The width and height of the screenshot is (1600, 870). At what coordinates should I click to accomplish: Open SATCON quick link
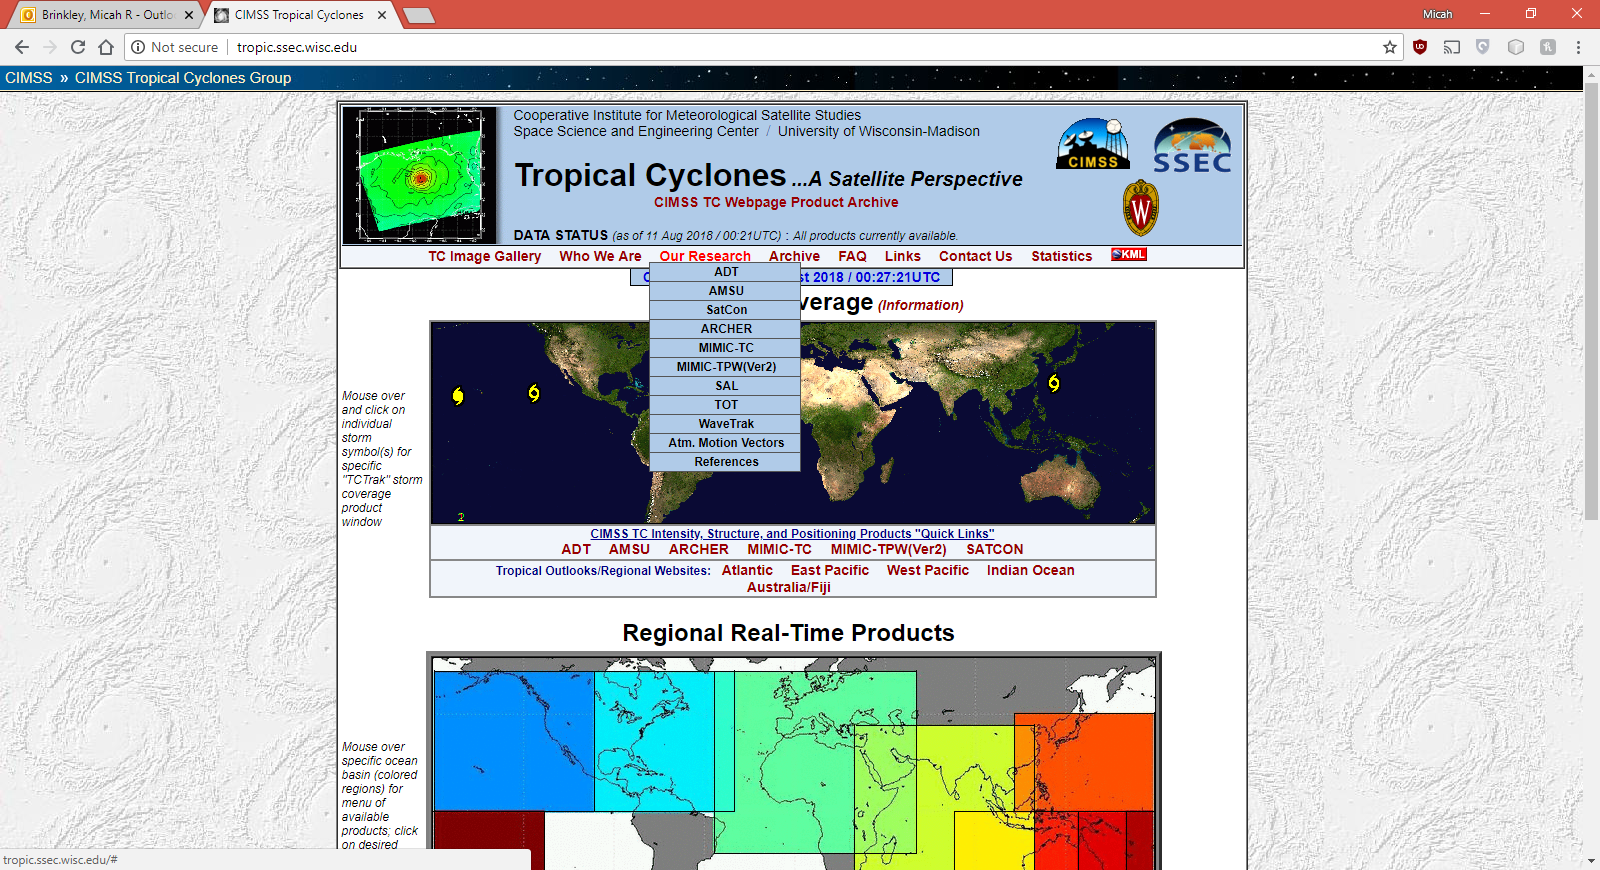995,549
